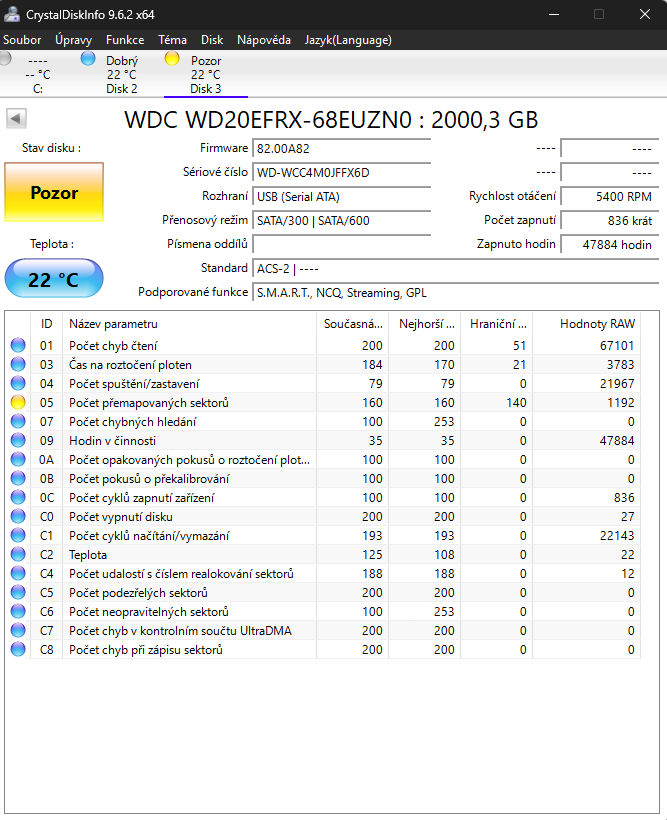The width and height of the screenshot is (667, 820).
Task: Click the previous disk arrow button
Action: 16,119
